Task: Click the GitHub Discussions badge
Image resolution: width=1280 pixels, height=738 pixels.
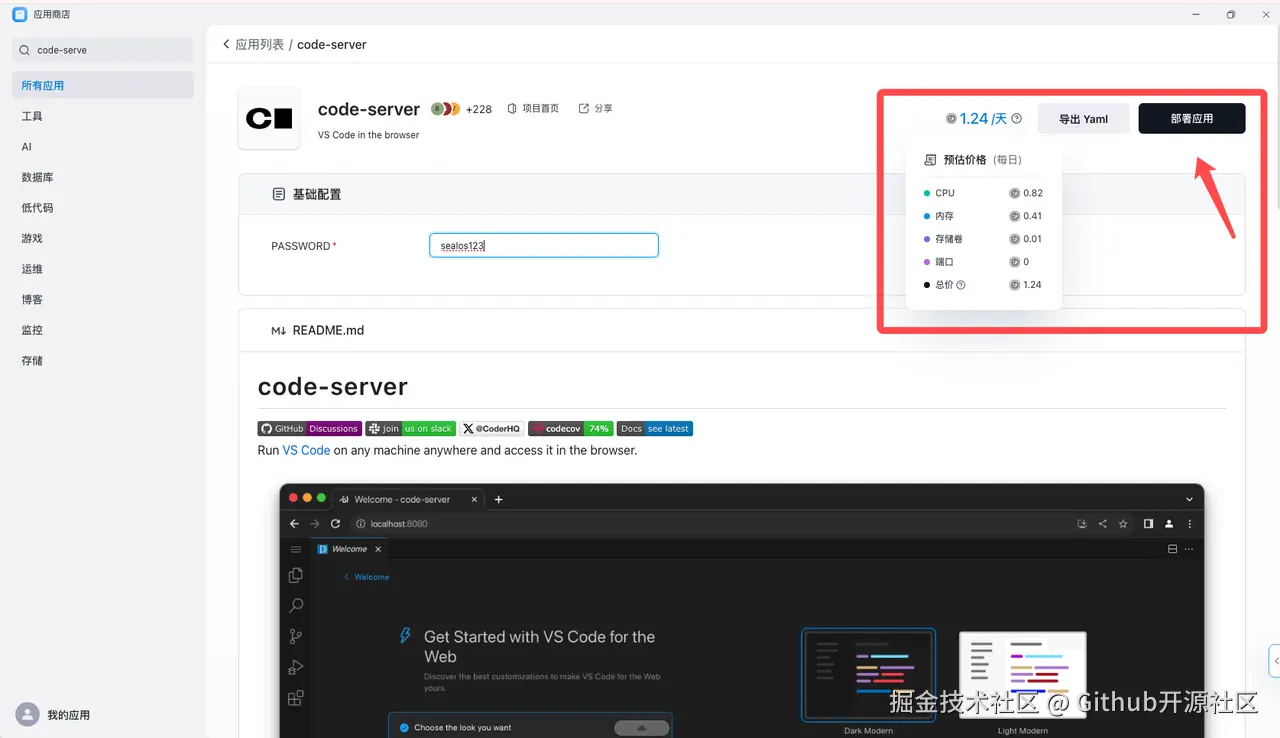Action: 310,428
